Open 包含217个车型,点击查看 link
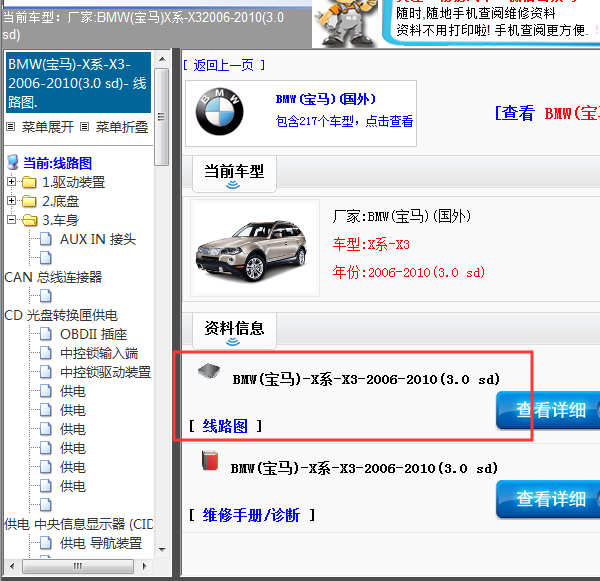 pyautogui.click(x=344, y=122)
